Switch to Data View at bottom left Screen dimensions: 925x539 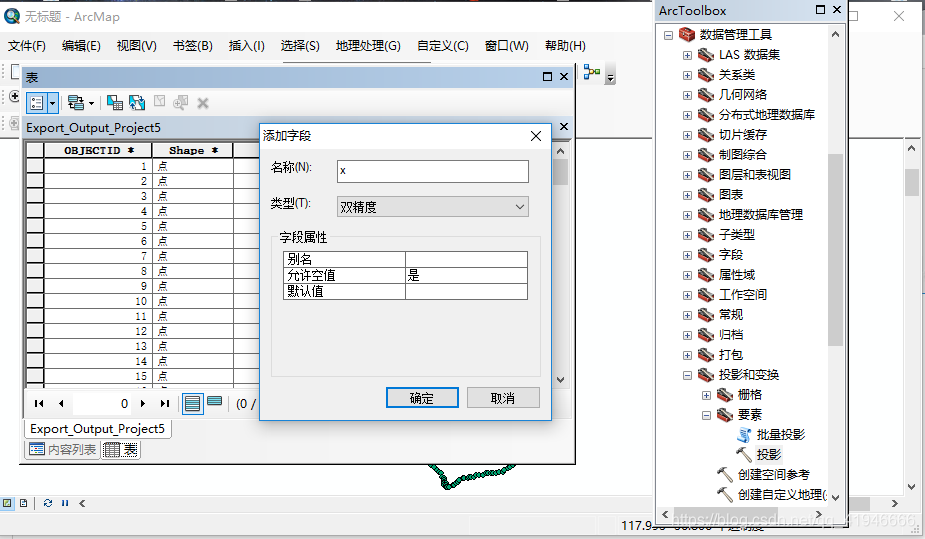pos(7,503)
